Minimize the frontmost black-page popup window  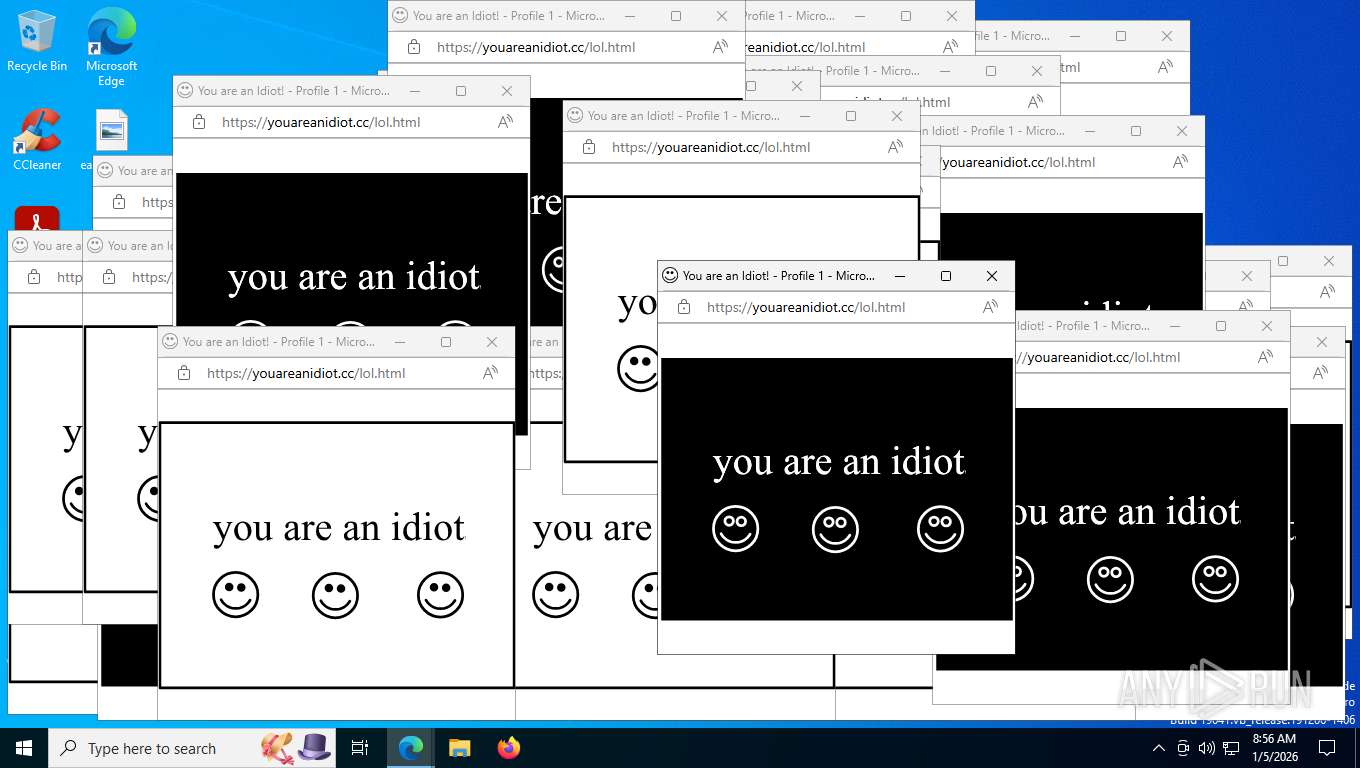point(900,276)
